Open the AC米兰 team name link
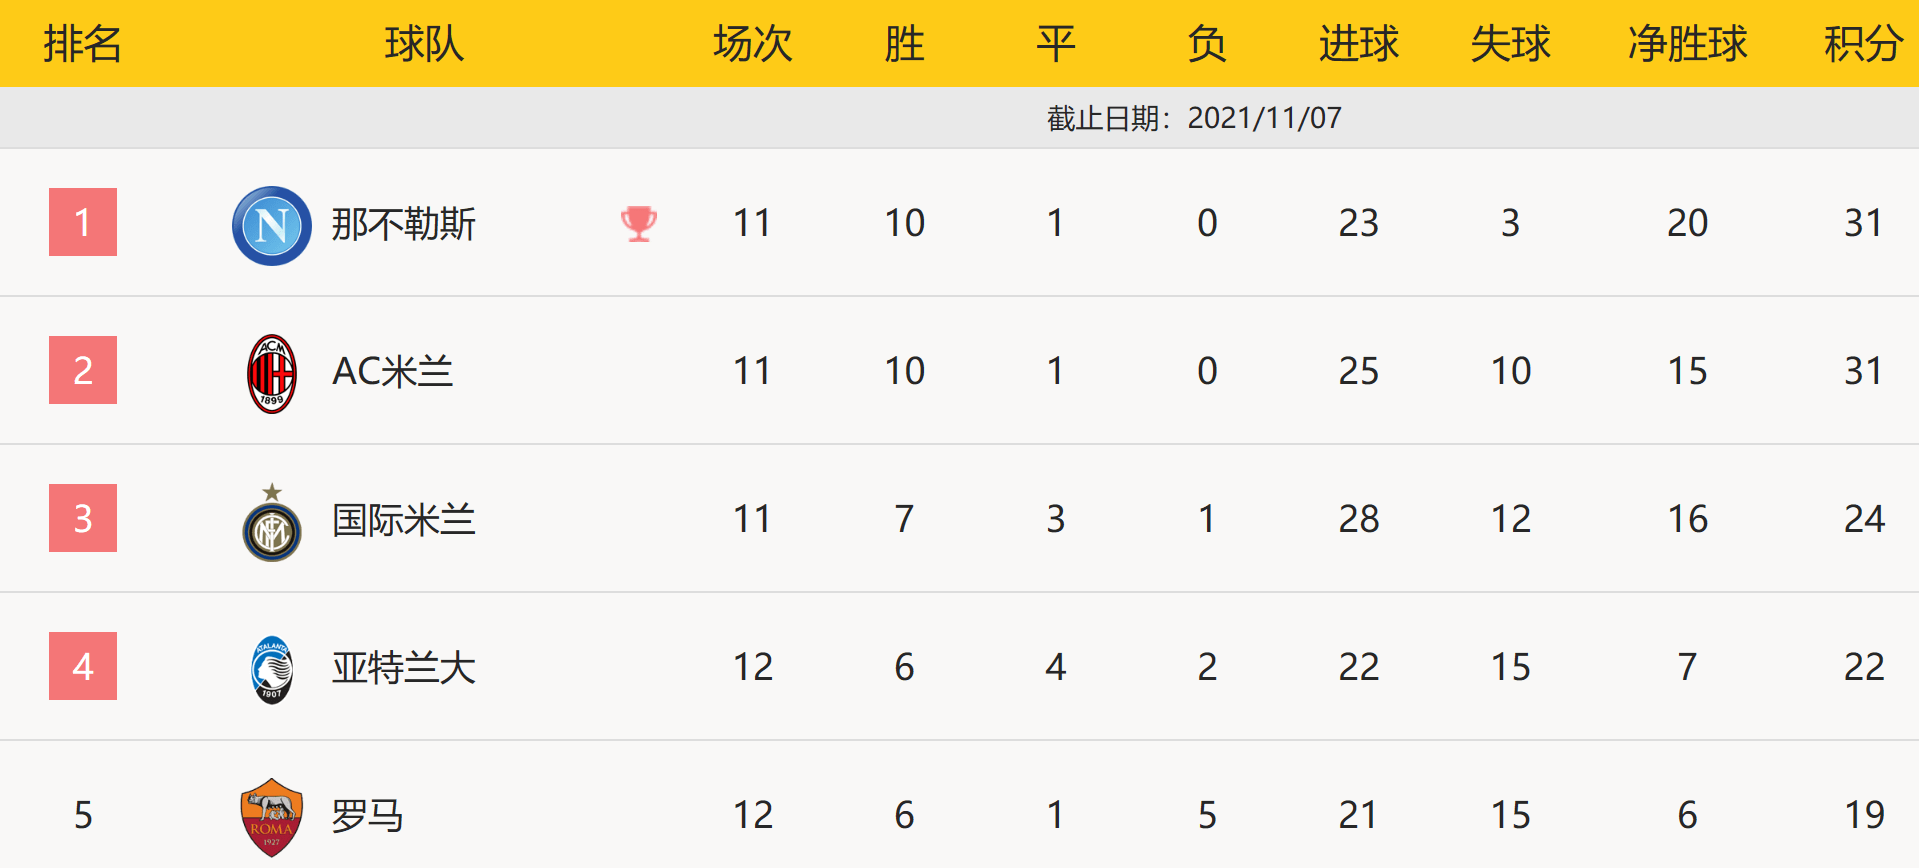The width and height of the screenshot is (1919, 868). [x=393, y=372]
